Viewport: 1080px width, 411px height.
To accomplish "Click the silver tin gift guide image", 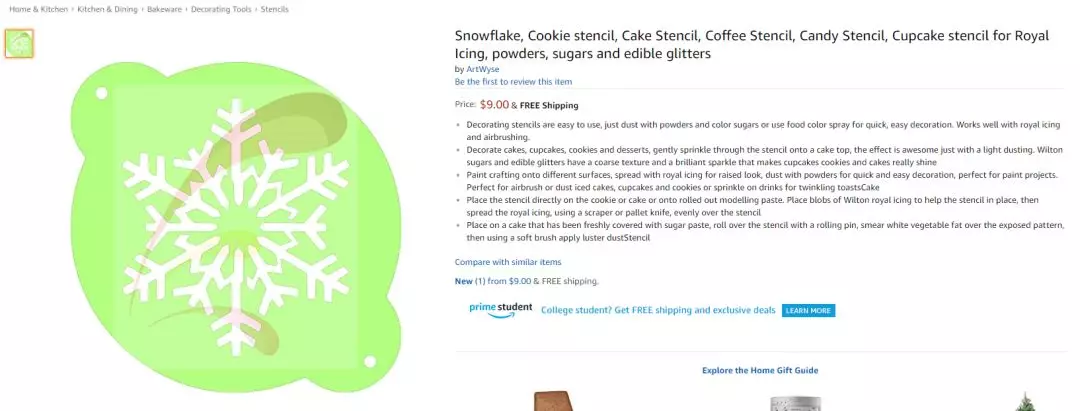I will click(x=788, y=403).
